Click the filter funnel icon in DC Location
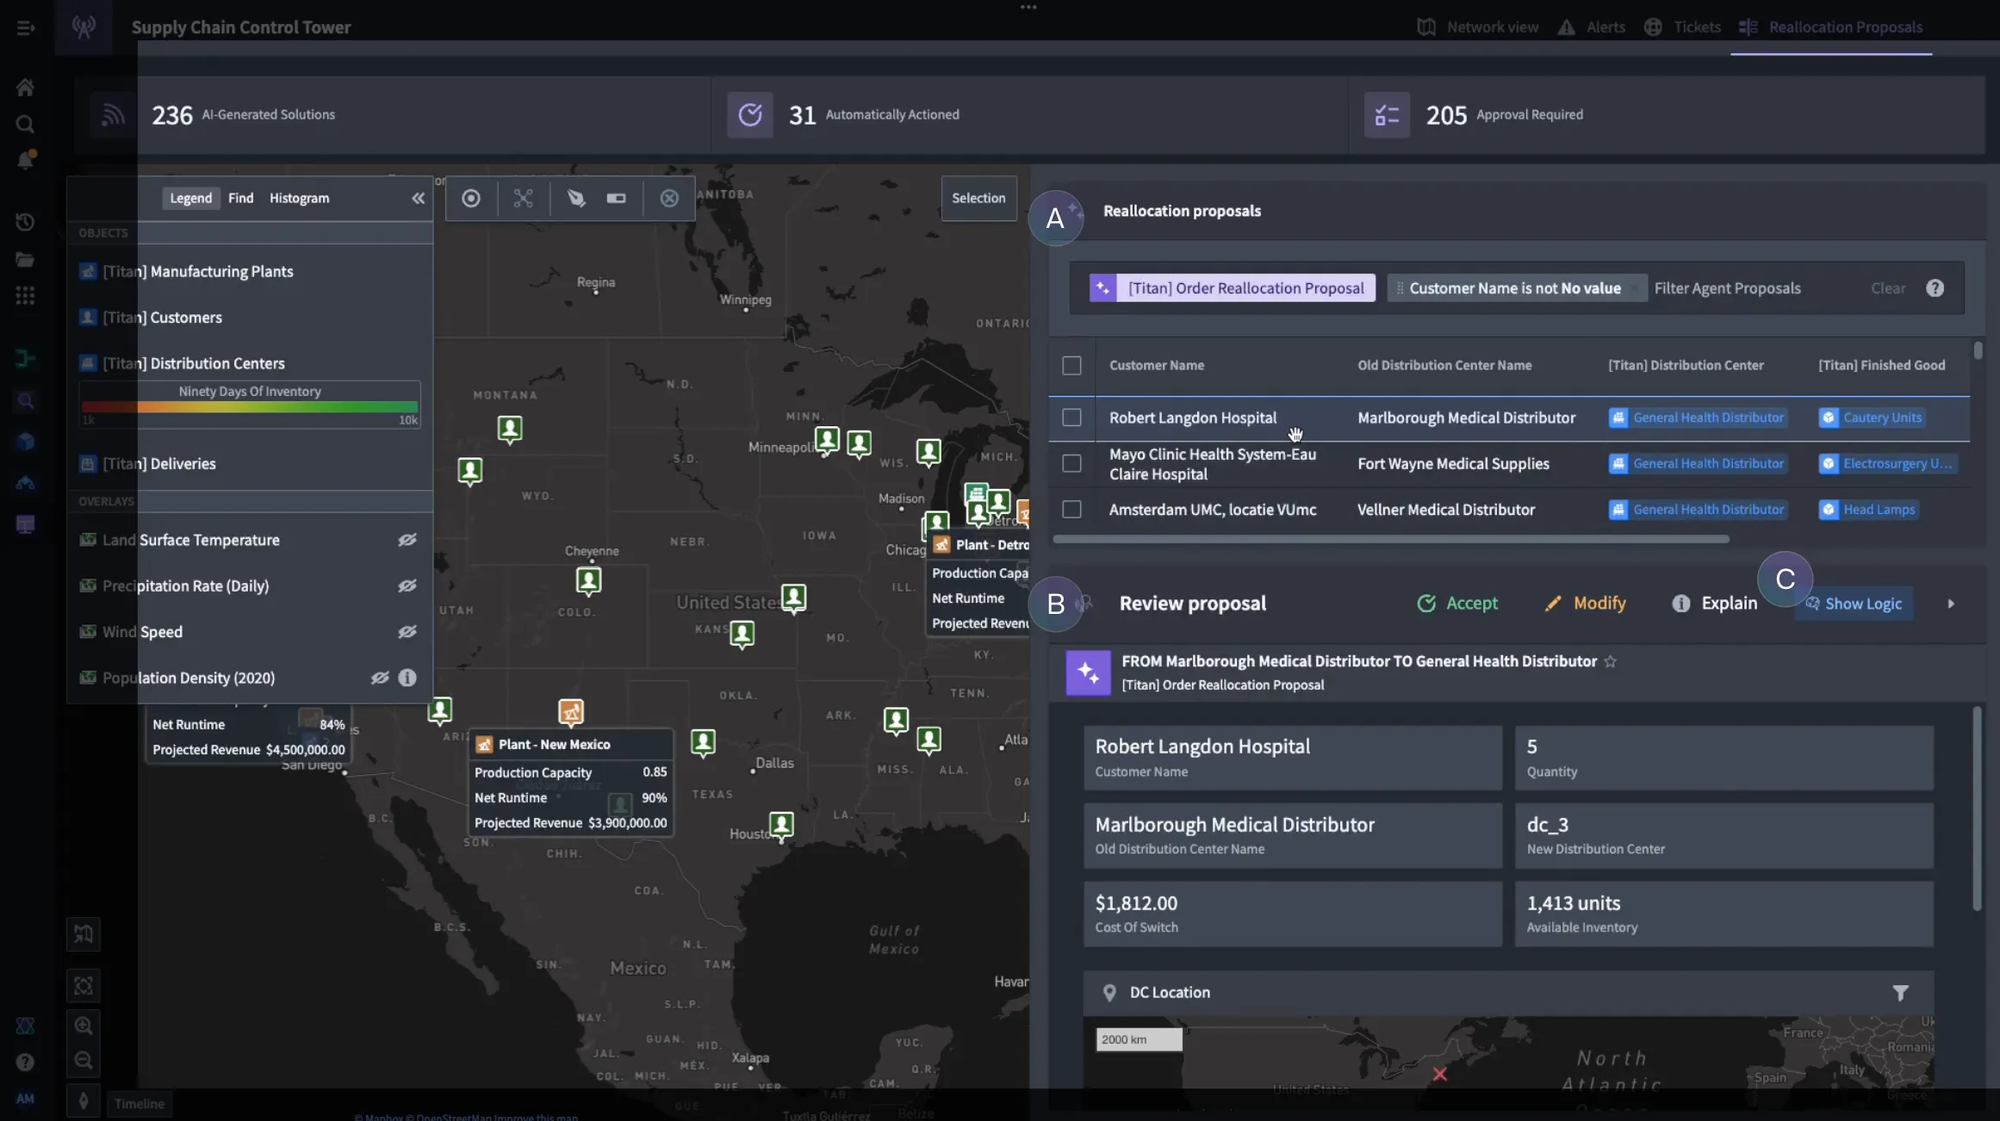 point(1900,993)
